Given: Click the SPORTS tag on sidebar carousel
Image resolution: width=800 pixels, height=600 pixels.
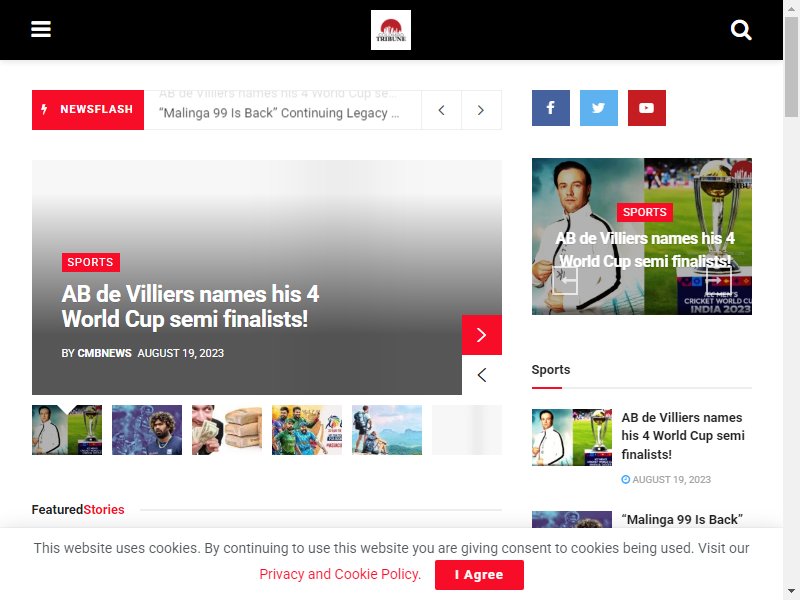Looking at the screenshot, I should coord(644,212).
